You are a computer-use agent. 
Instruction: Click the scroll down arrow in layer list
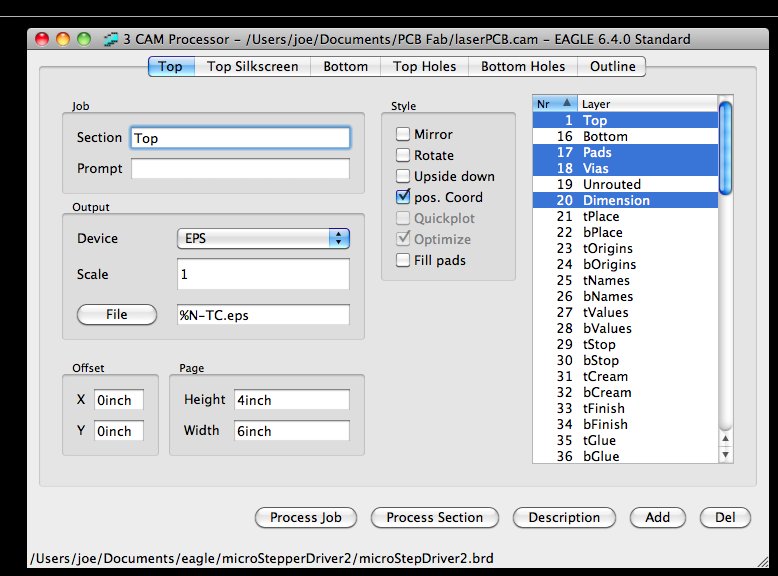(725, 454)
